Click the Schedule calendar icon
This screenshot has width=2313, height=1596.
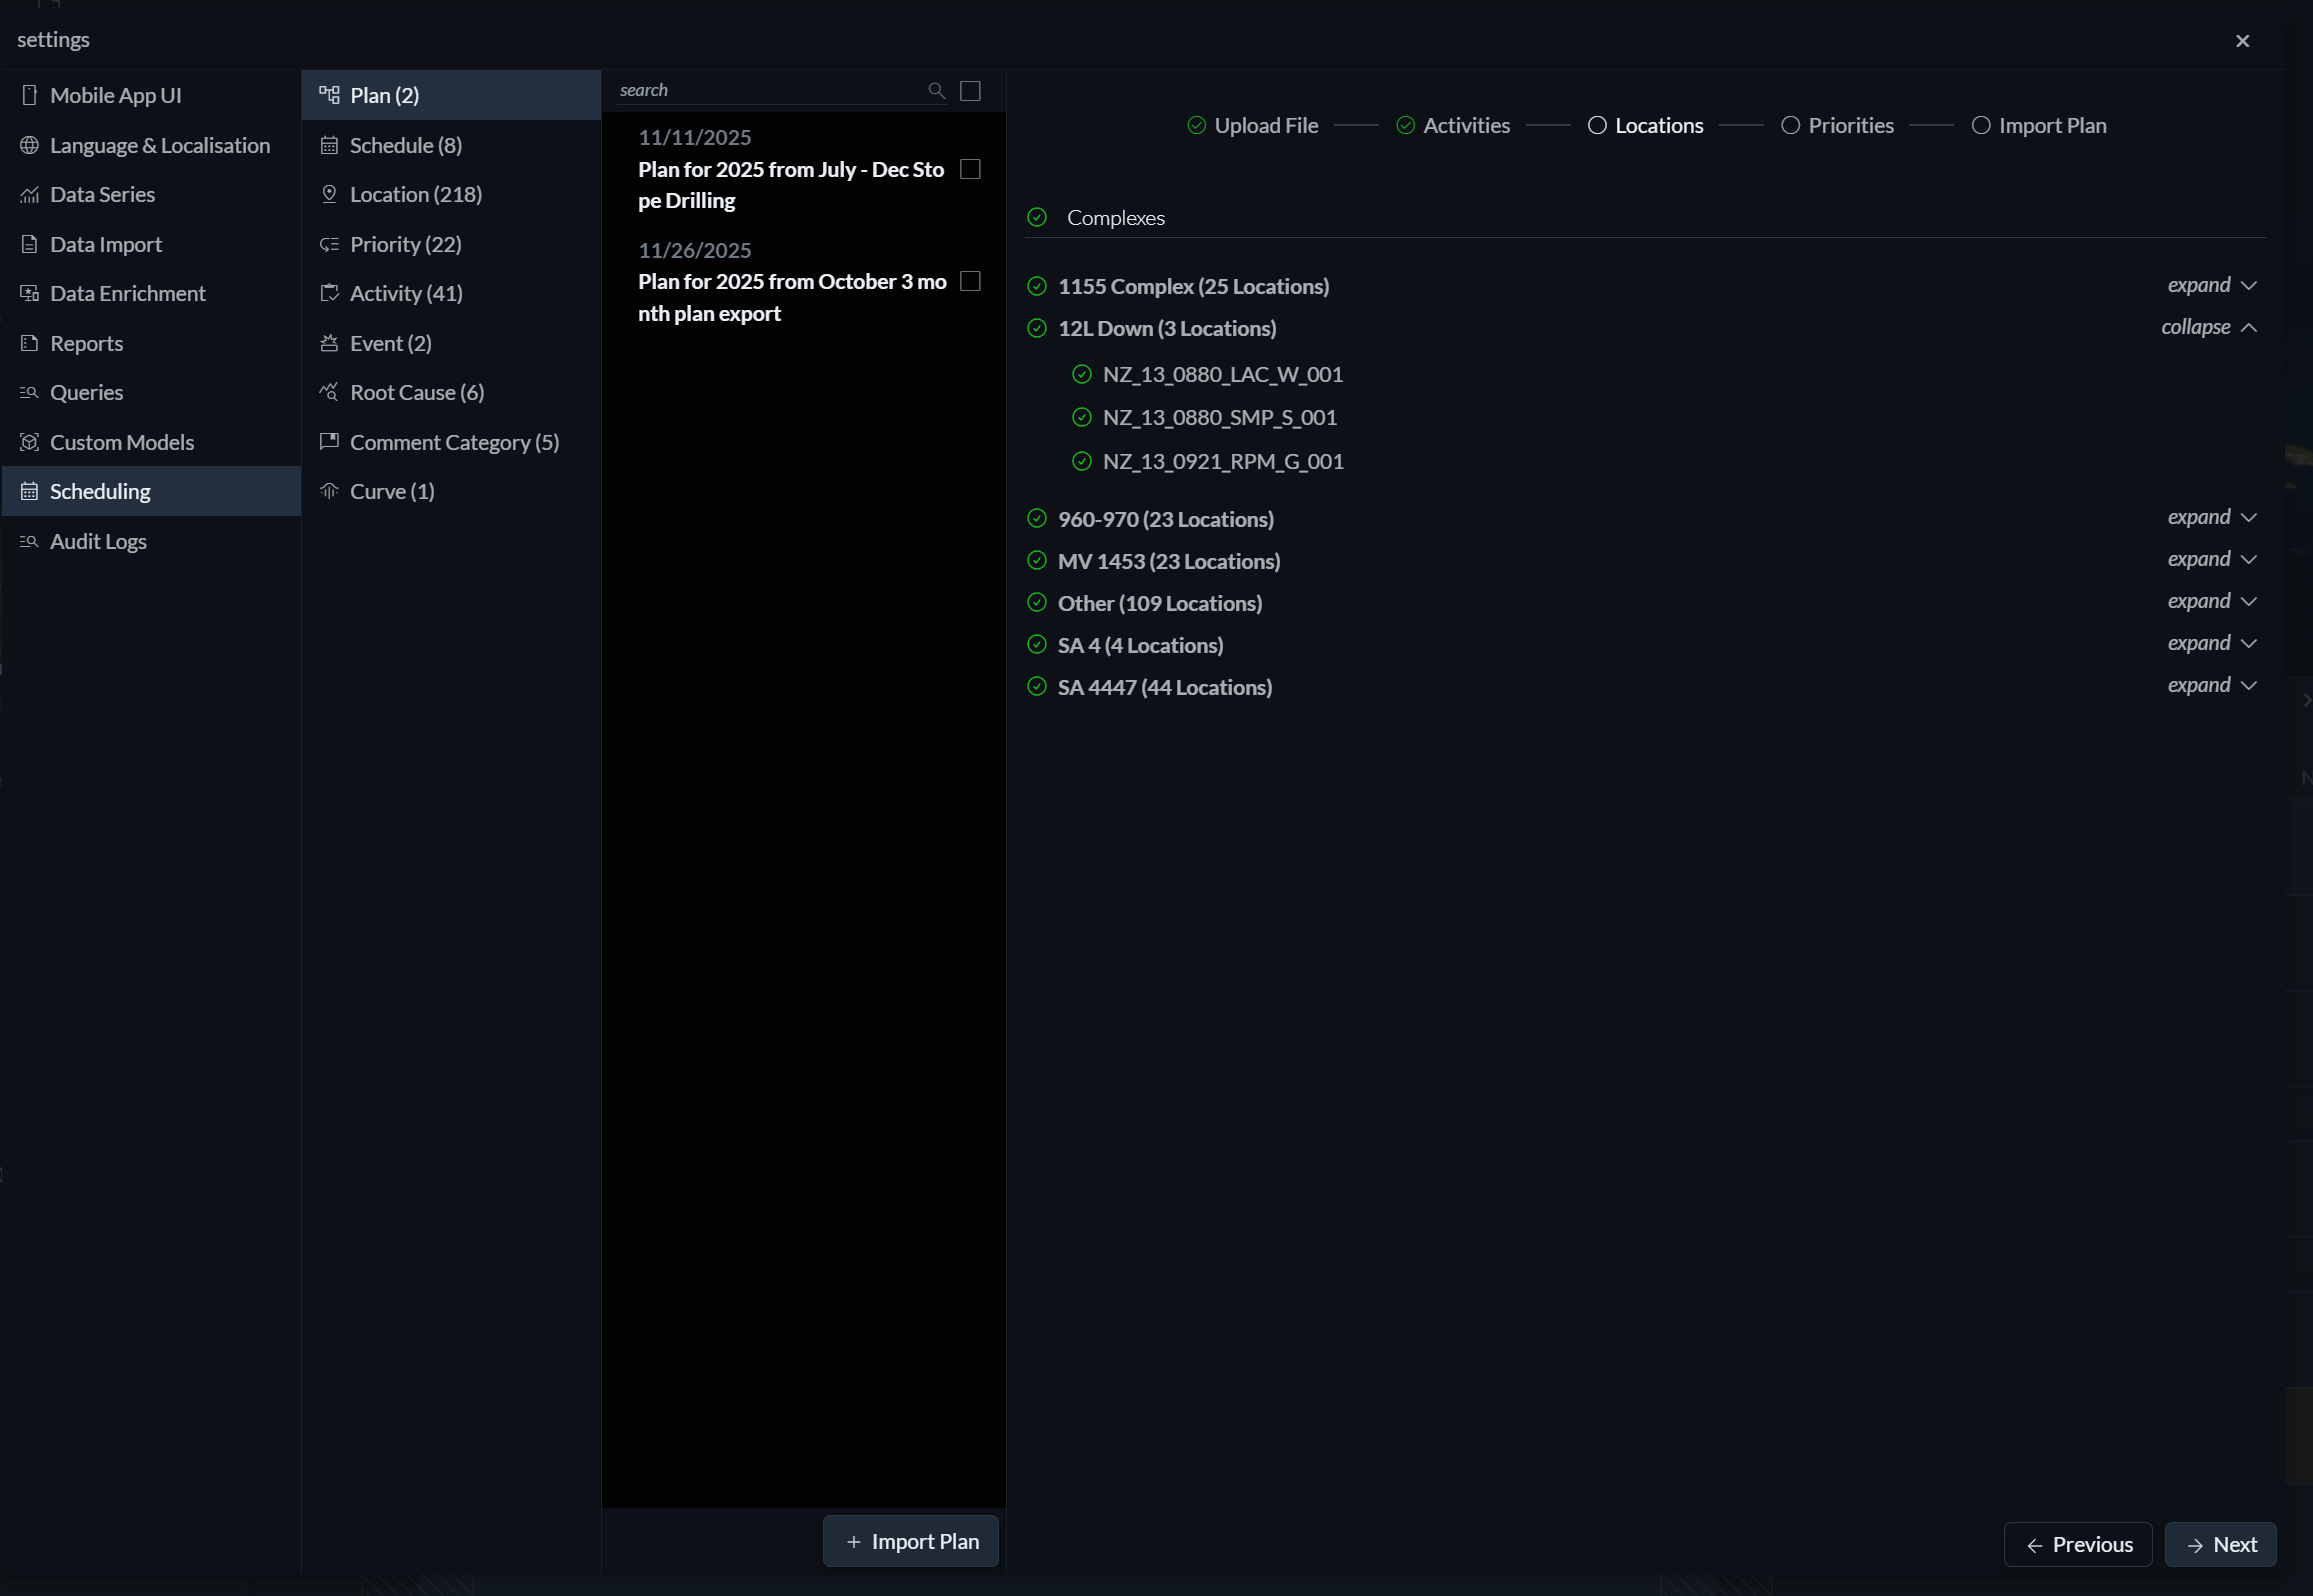pyautogui.click(x=329, y=145)
